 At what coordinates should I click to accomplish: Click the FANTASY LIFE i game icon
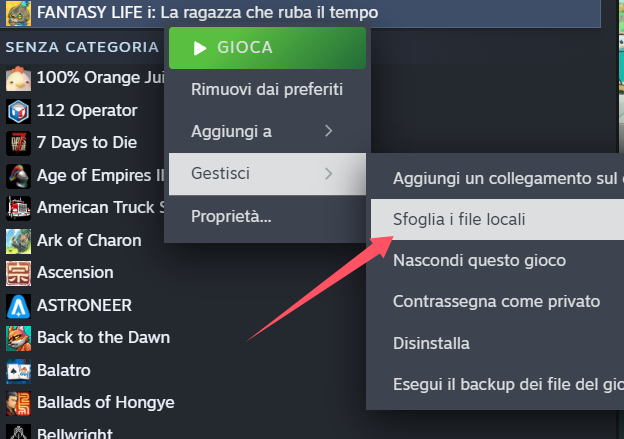click(x=18, y=13)
